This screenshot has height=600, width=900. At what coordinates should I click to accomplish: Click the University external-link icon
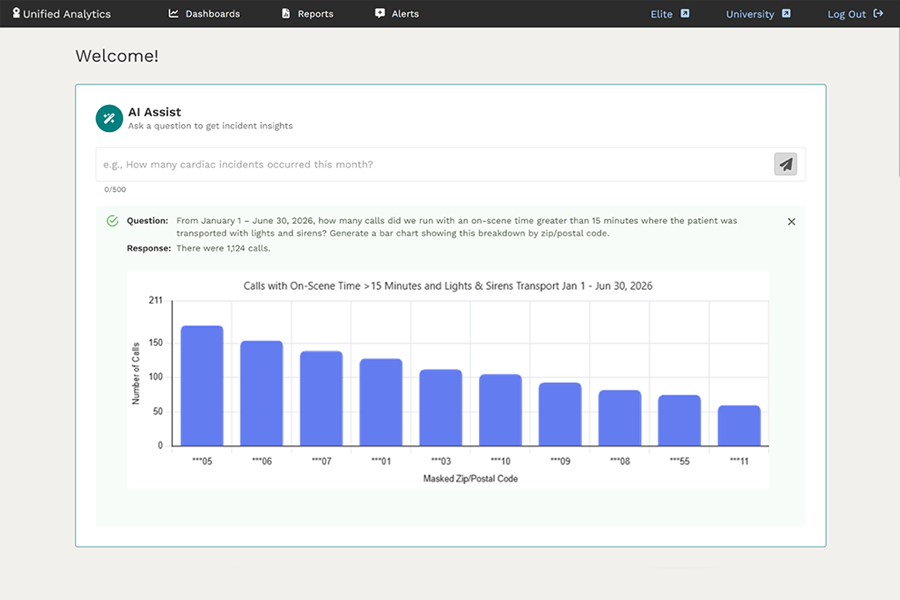pyautogui.click(x=786, y=13)
